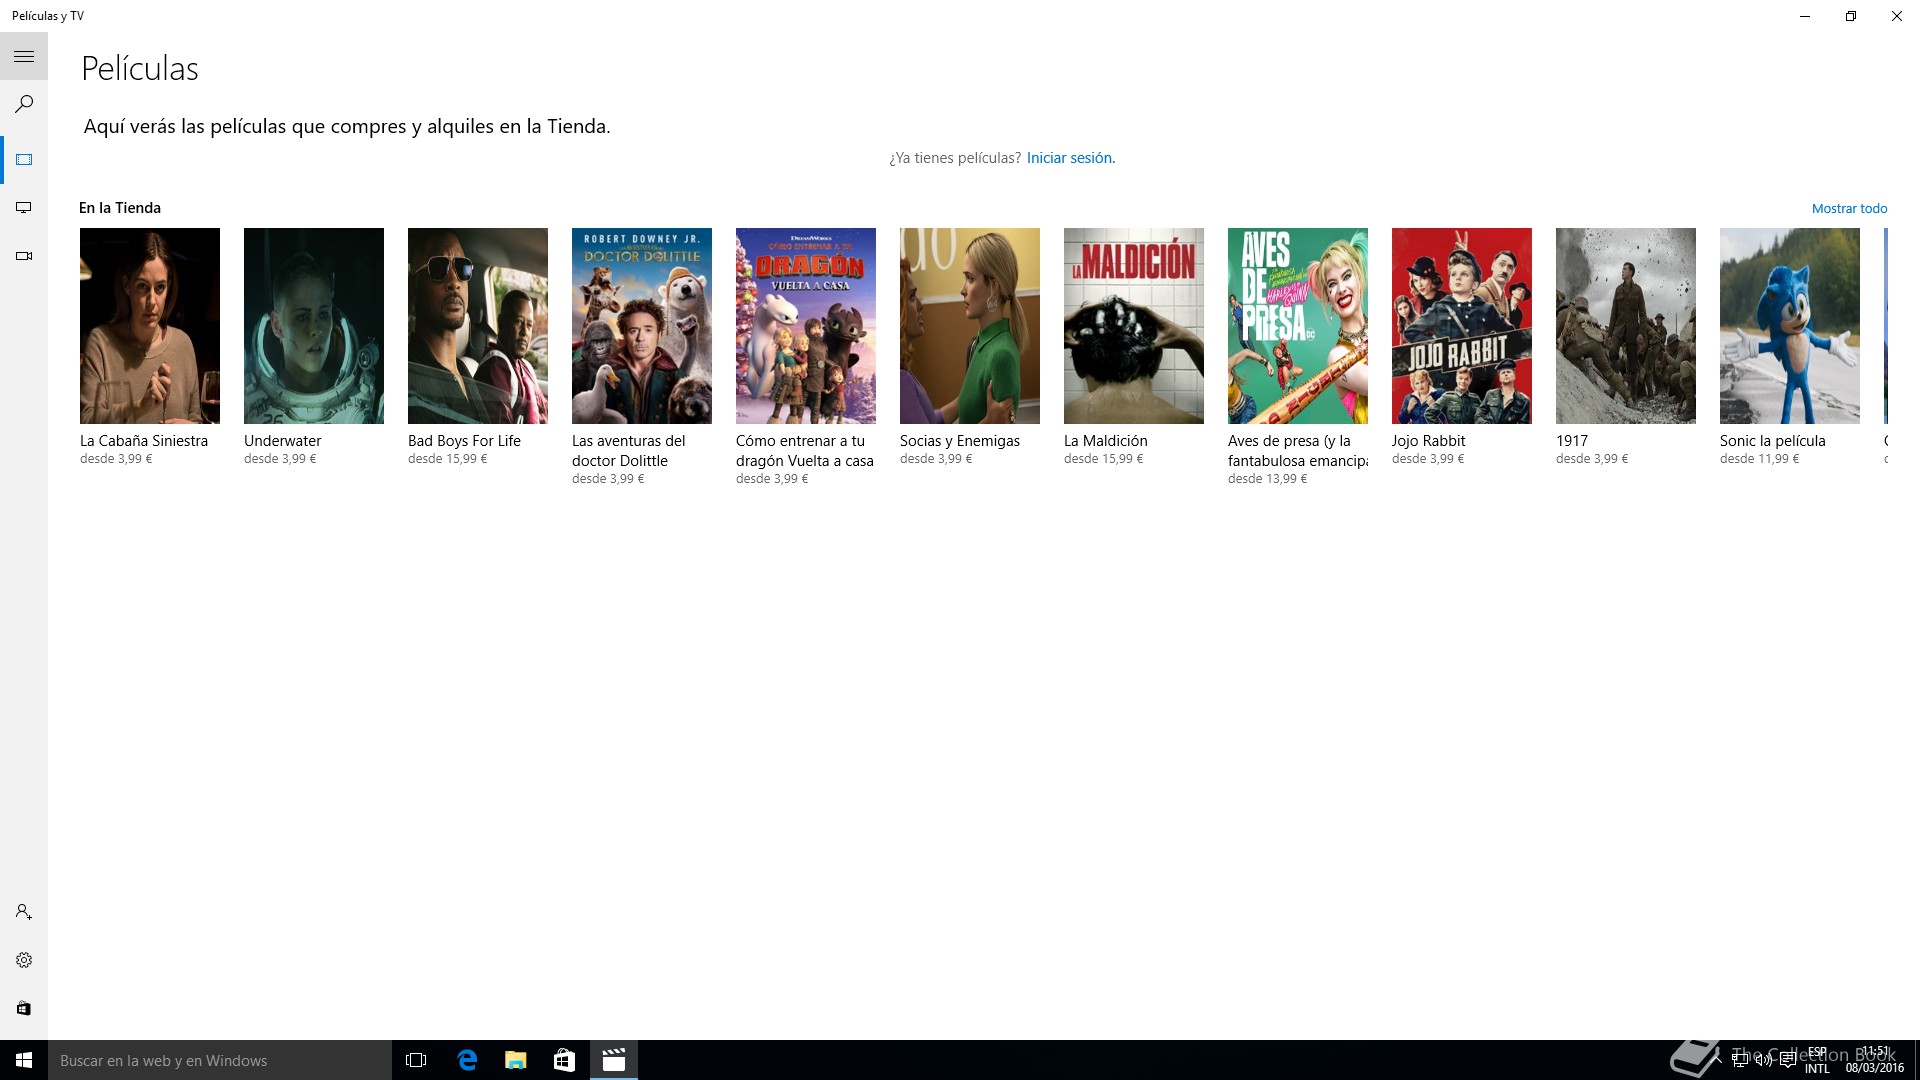Click taskbar search box Buscar en la web
Screen dimensions: 1920x1080
pyautogui.click(x=220, y=1060)
